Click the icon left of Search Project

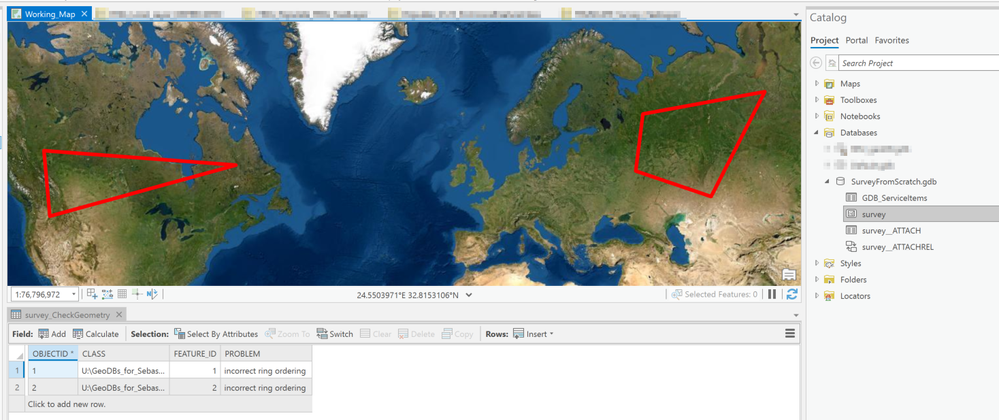[832, 63]
